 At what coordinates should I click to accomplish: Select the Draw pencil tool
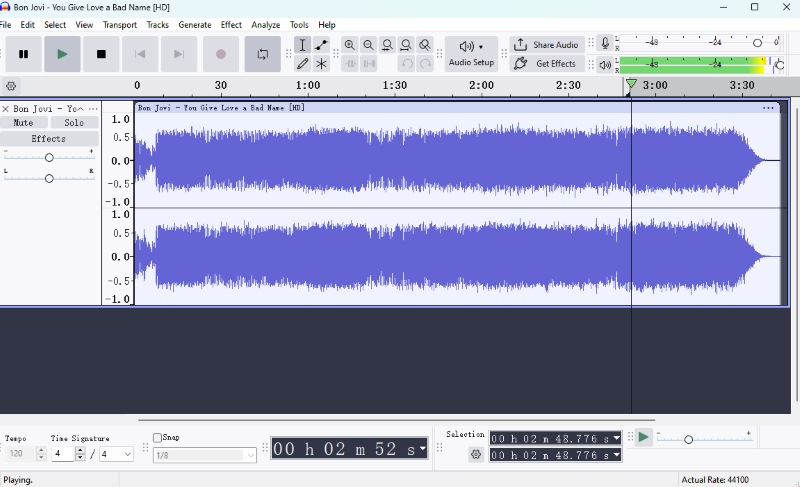click(x=302, y=64)
